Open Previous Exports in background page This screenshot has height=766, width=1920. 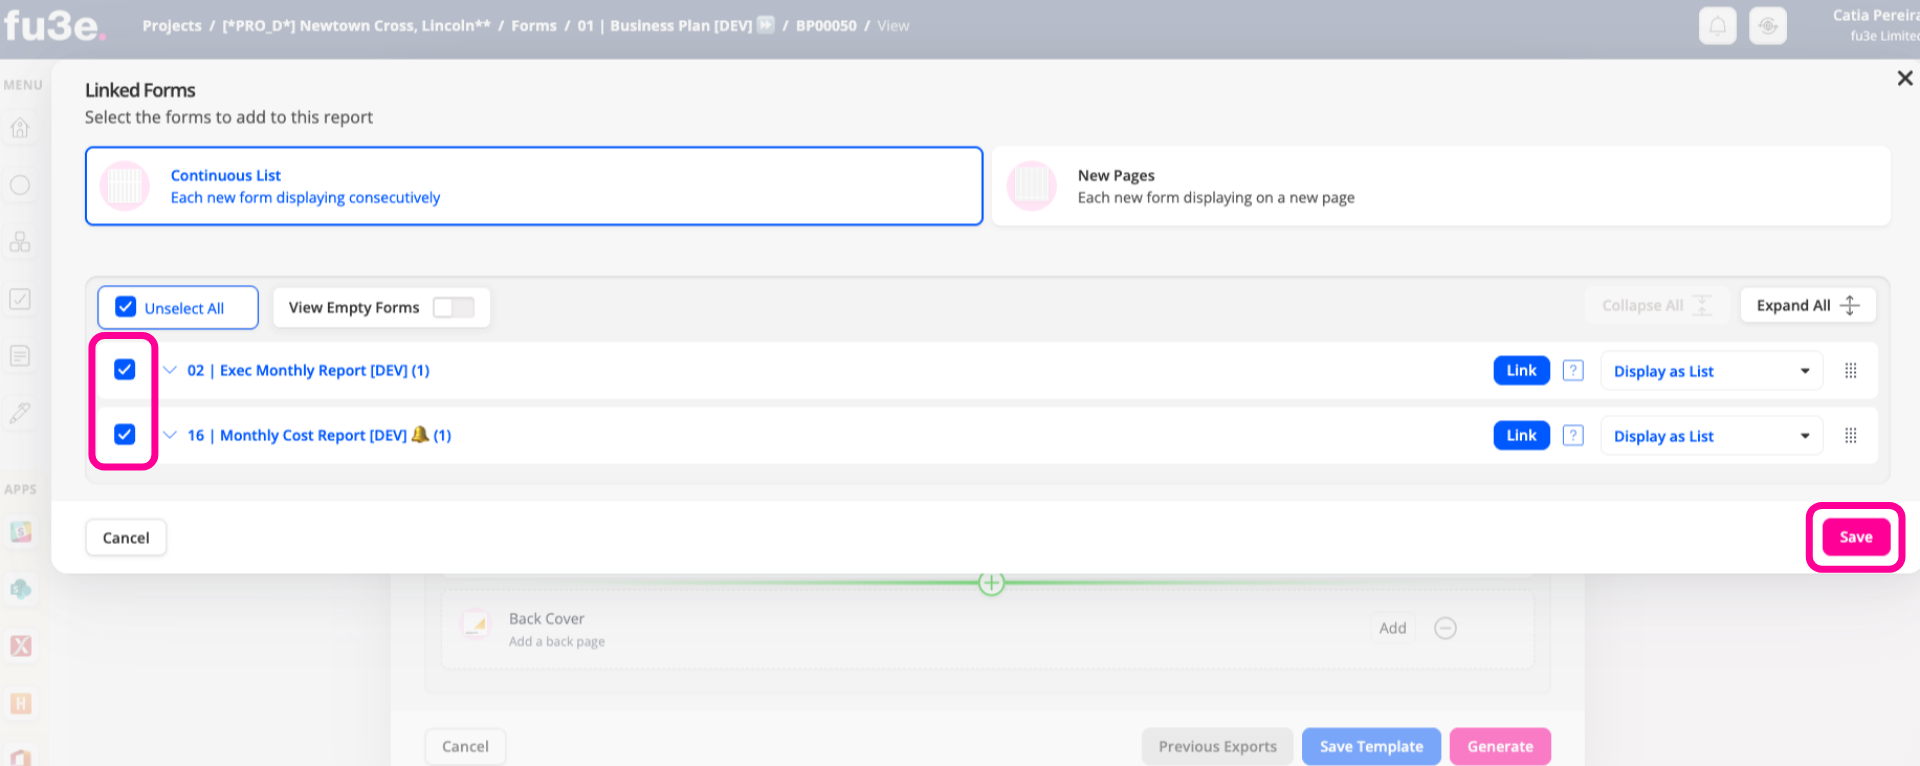pyautogui.click(x=1217, y=746)
